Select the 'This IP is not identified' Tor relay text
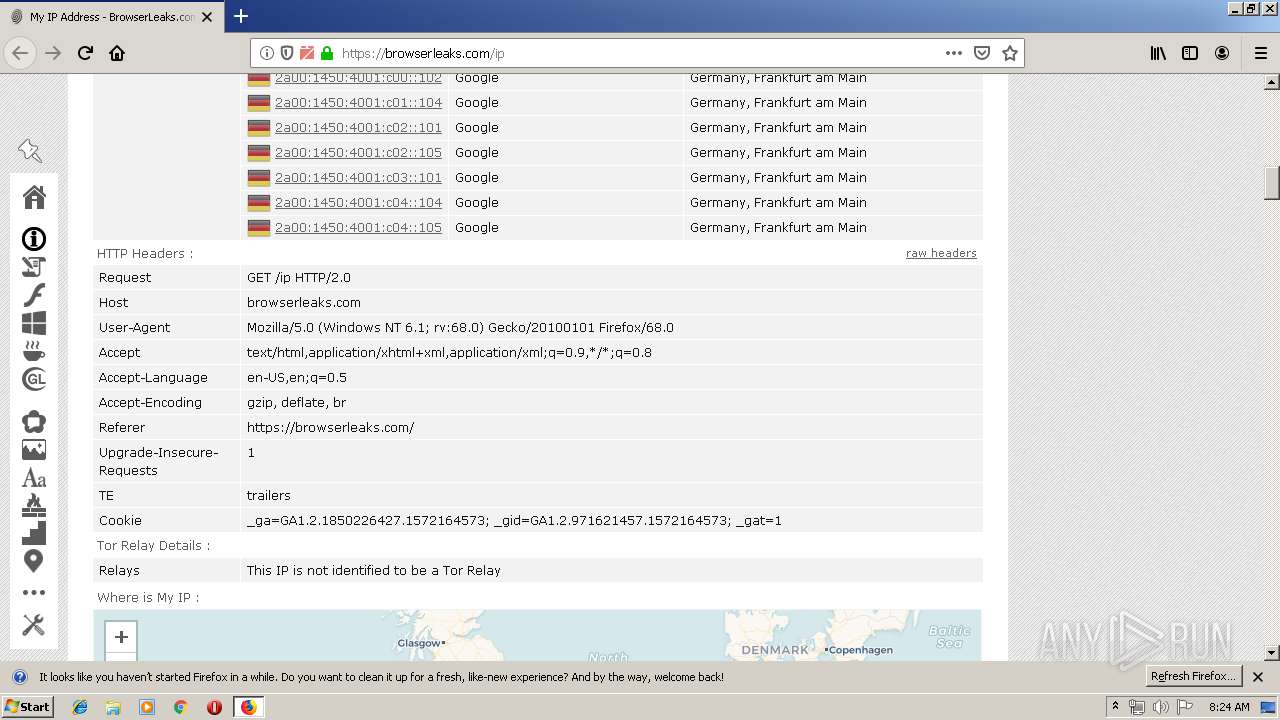Viewport: 1280px width, 720px height. pos(374,570)
